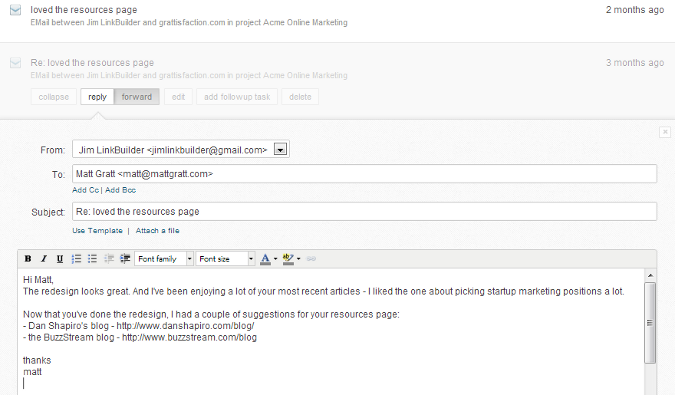Collapse the email thread

[x=54, y=97]
